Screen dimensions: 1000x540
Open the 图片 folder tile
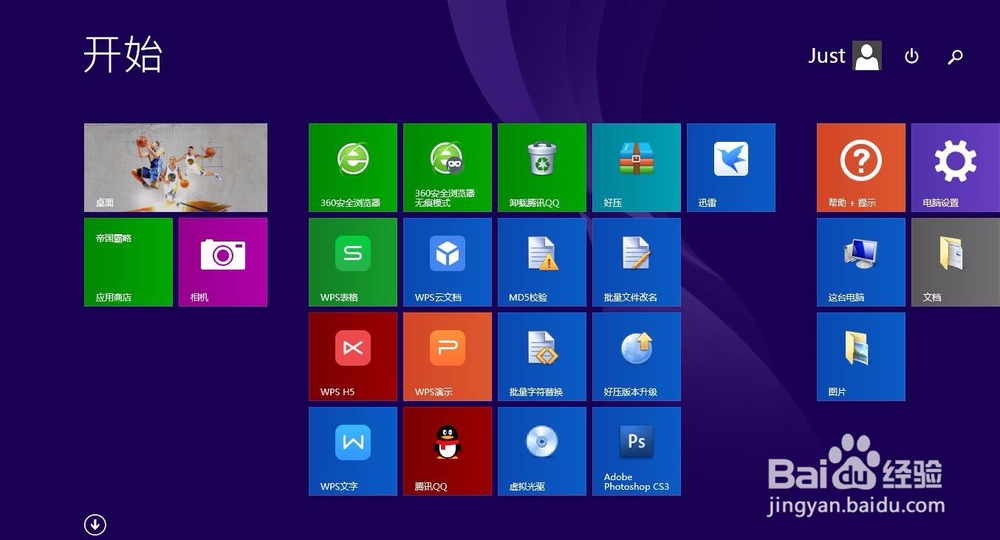(861, 356)
